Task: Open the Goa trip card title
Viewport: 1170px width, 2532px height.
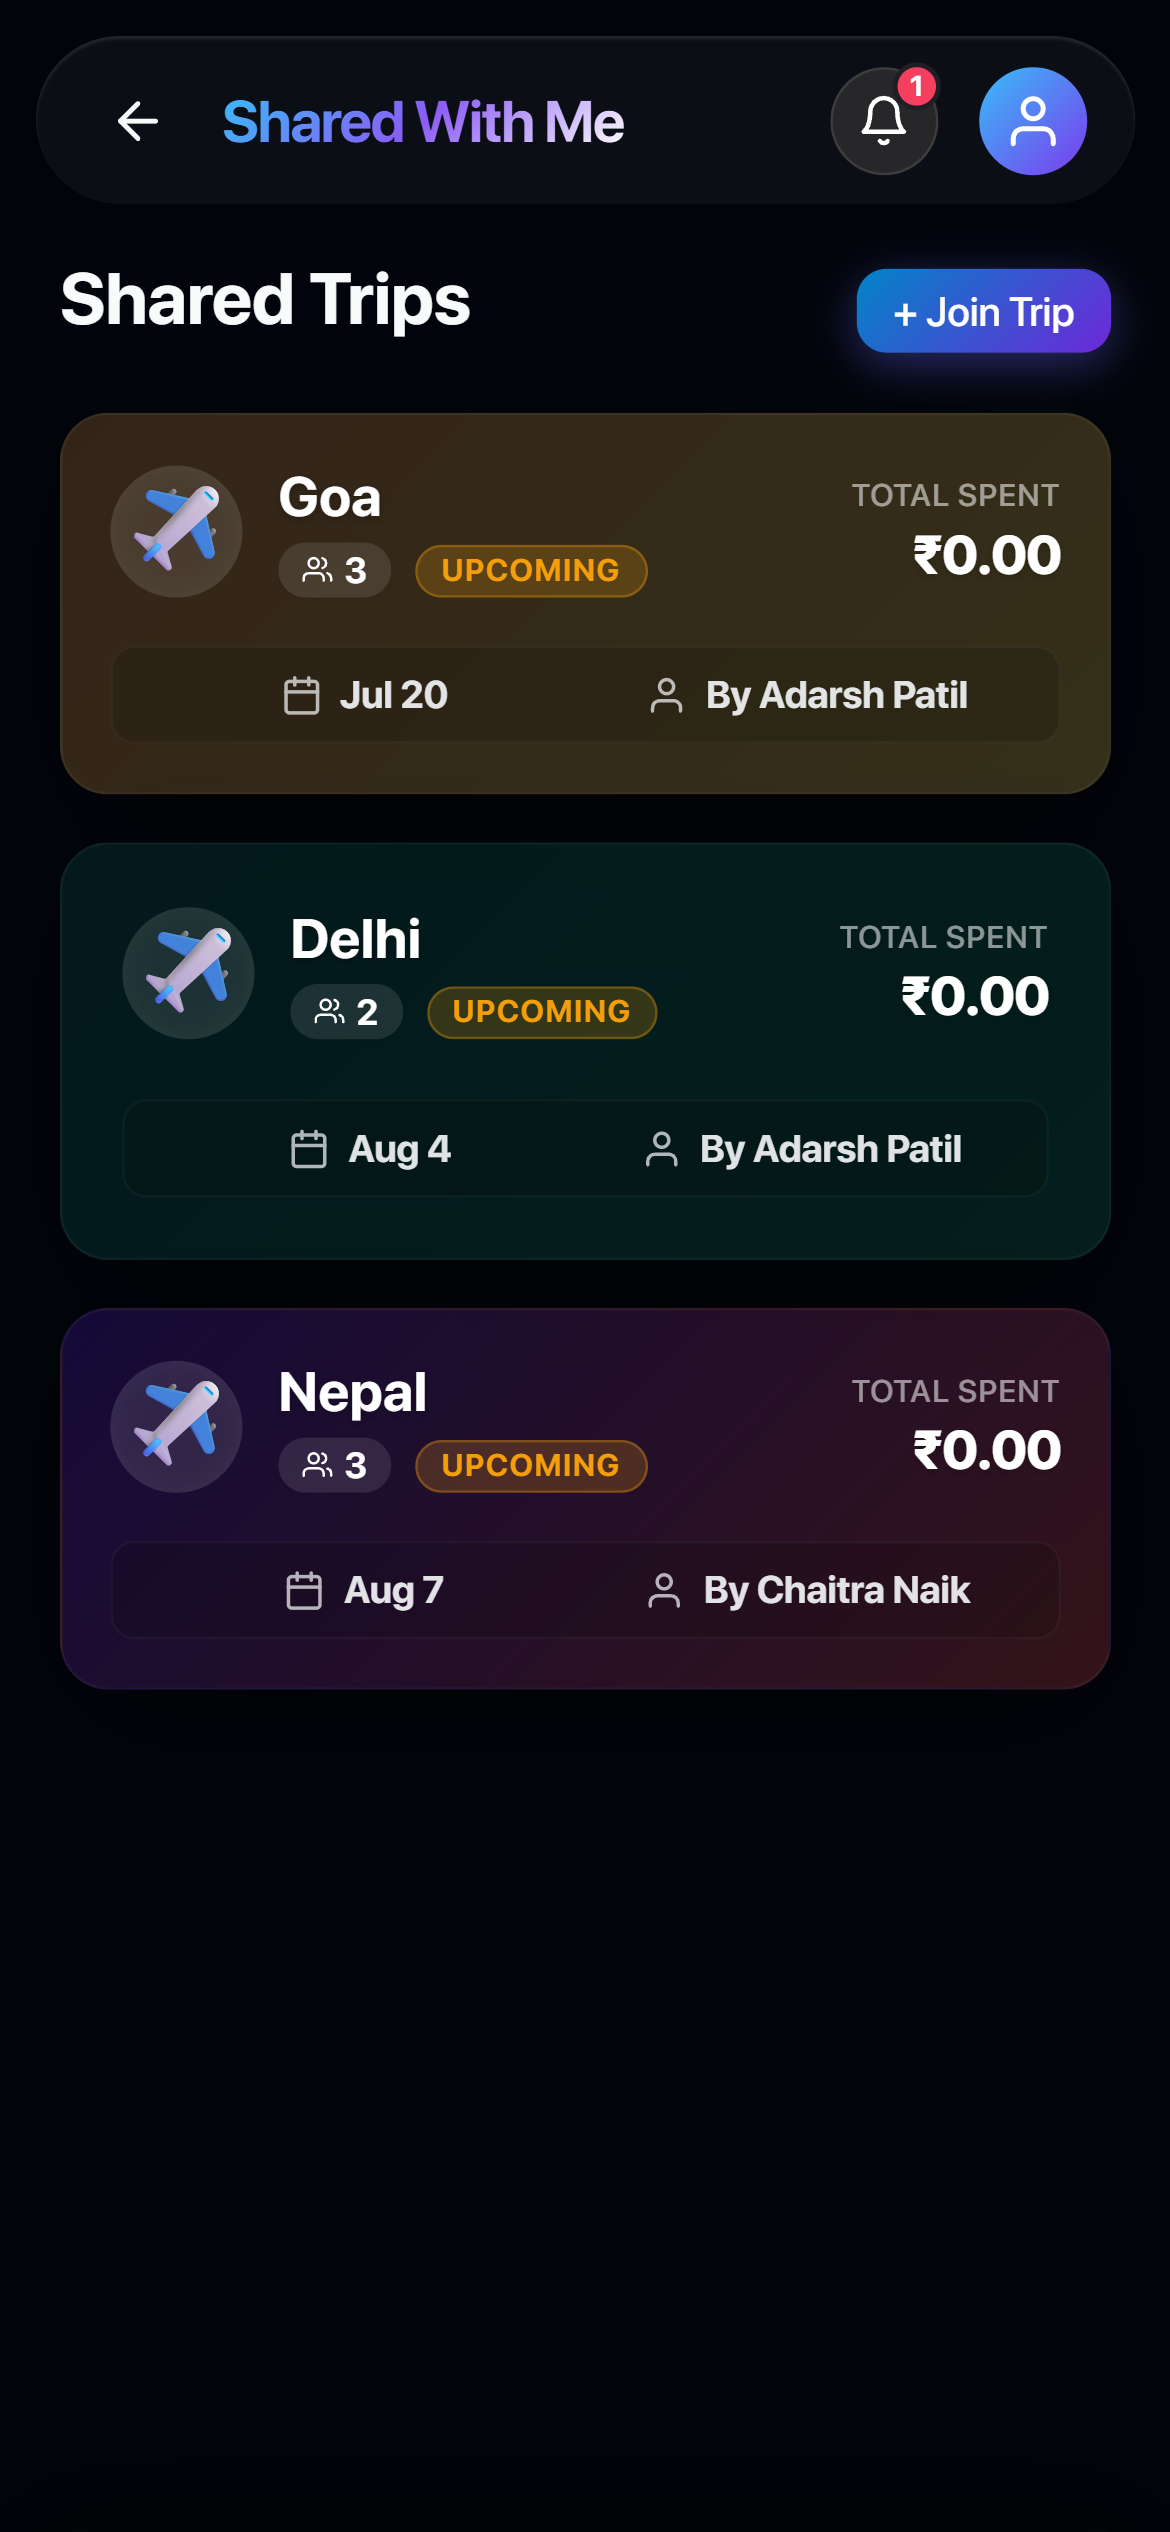Action: 330,497
